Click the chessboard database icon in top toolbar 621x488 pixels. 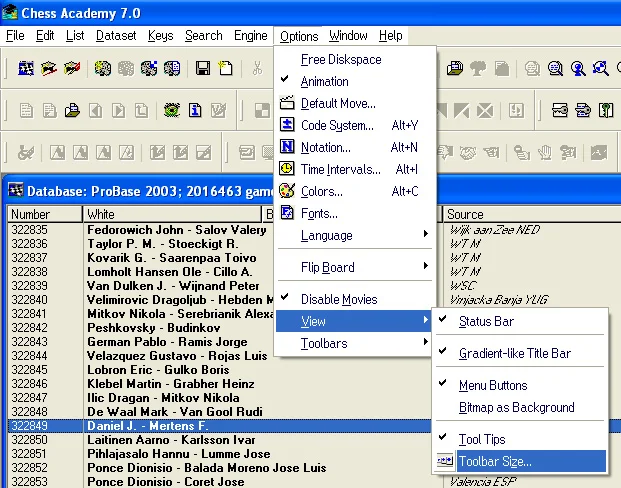26,69
